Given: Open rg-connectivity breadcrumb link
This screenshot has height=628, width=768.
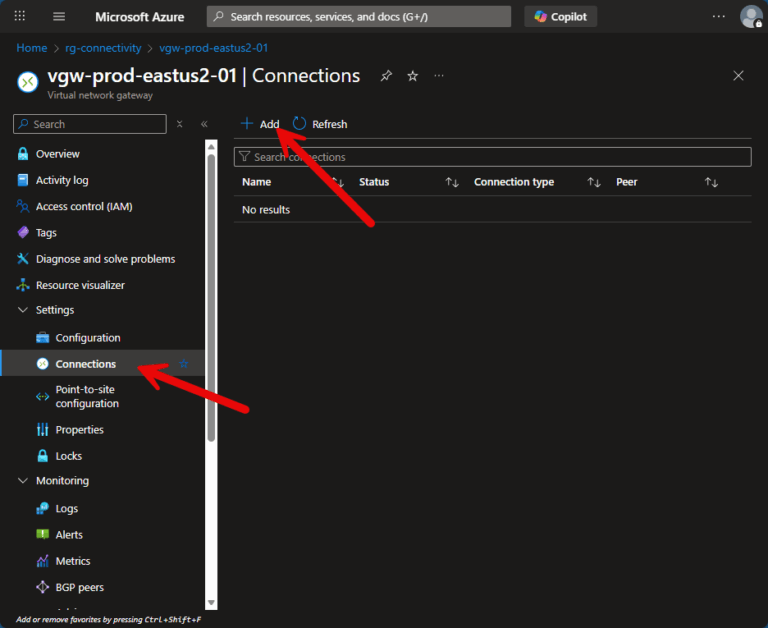Looking at the screenshot, I should [x=103, y=48].
